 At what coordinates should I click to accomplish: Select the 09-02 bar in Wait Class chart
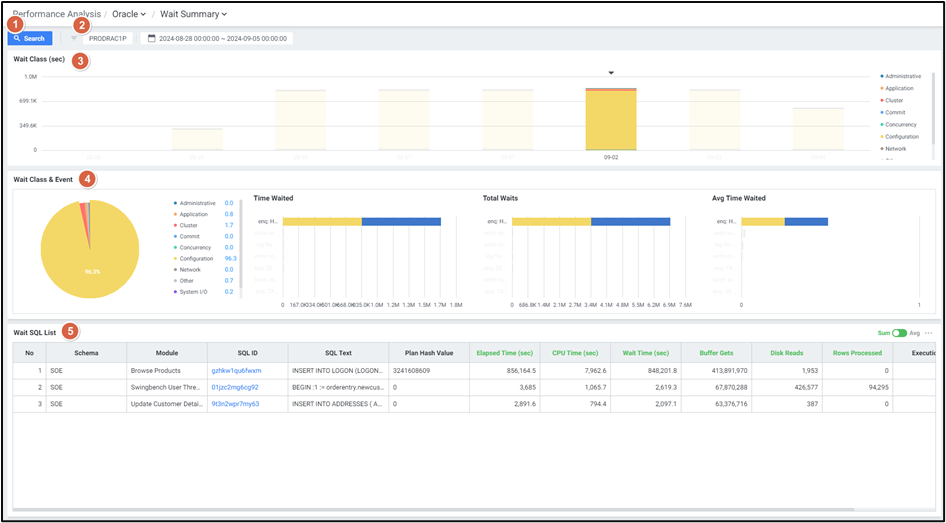tap(611, 119)
